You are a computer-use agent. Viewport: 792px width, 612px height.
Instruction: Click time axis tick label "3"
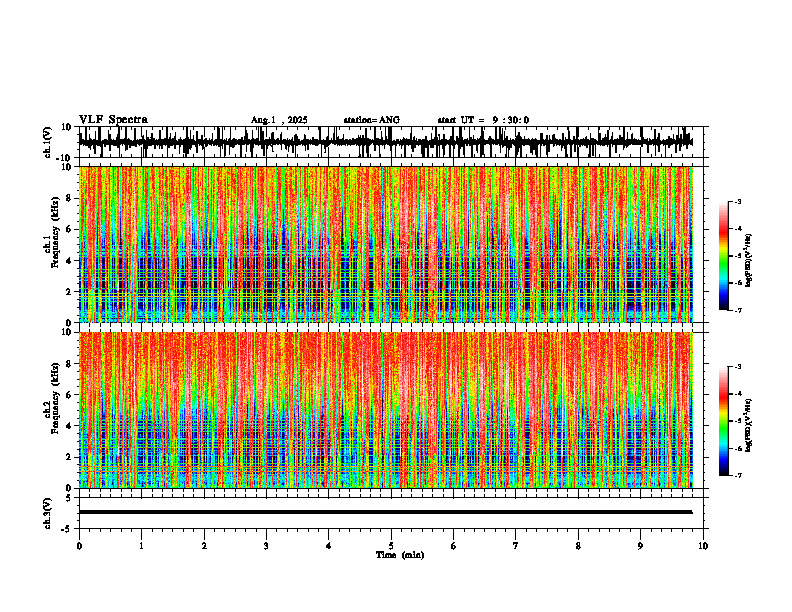[x=266, y=546]
